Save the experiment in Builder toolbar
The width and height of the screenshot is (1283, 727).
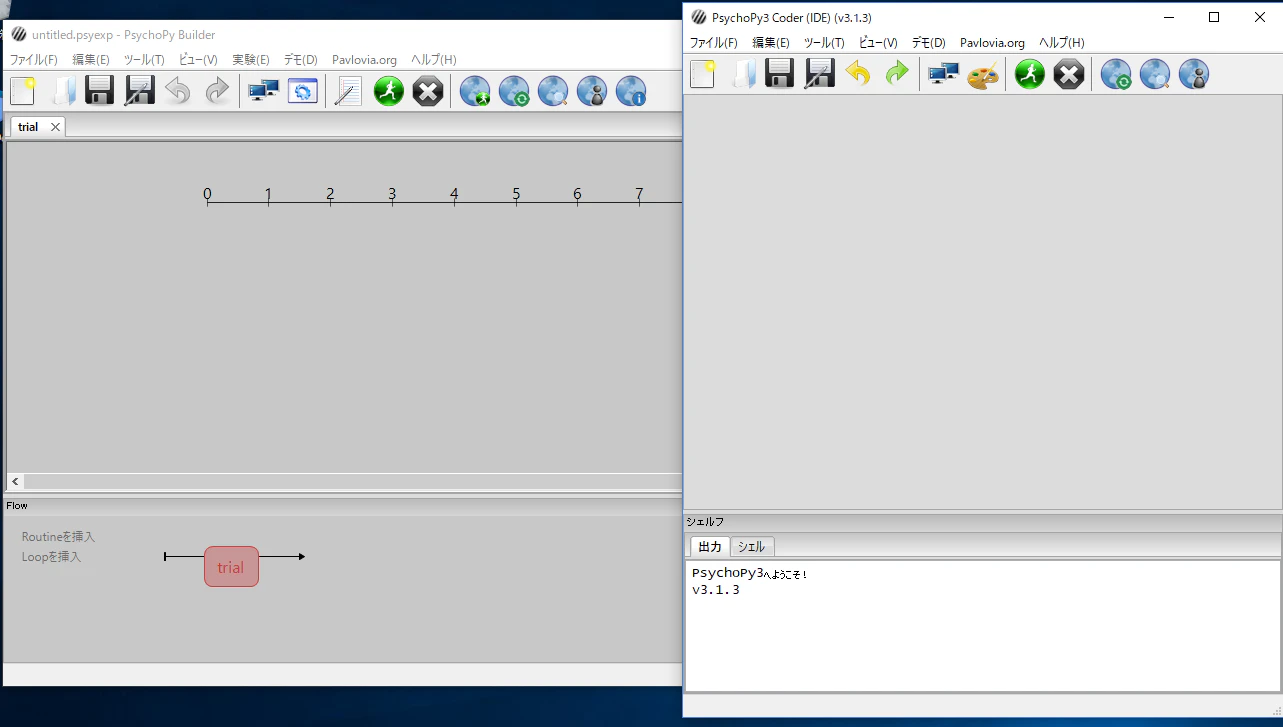pyautogui.click(x=99, y=91)
